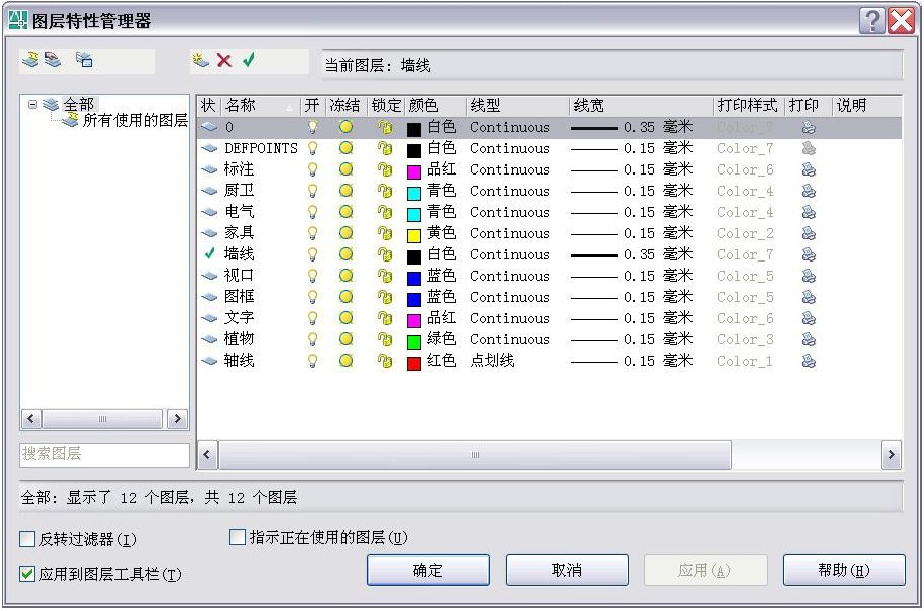Click the 点划线 linetype of layer 轴线
Viewport: 924px width, 611px height.
(x=492, y=361)
